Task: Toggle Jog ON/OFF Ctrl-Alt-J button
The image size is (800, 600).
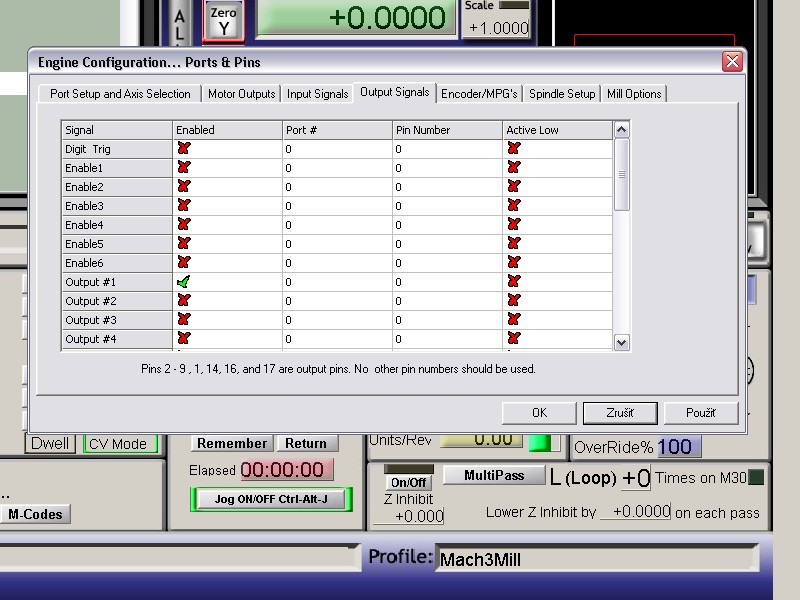Action: [271, 499]
